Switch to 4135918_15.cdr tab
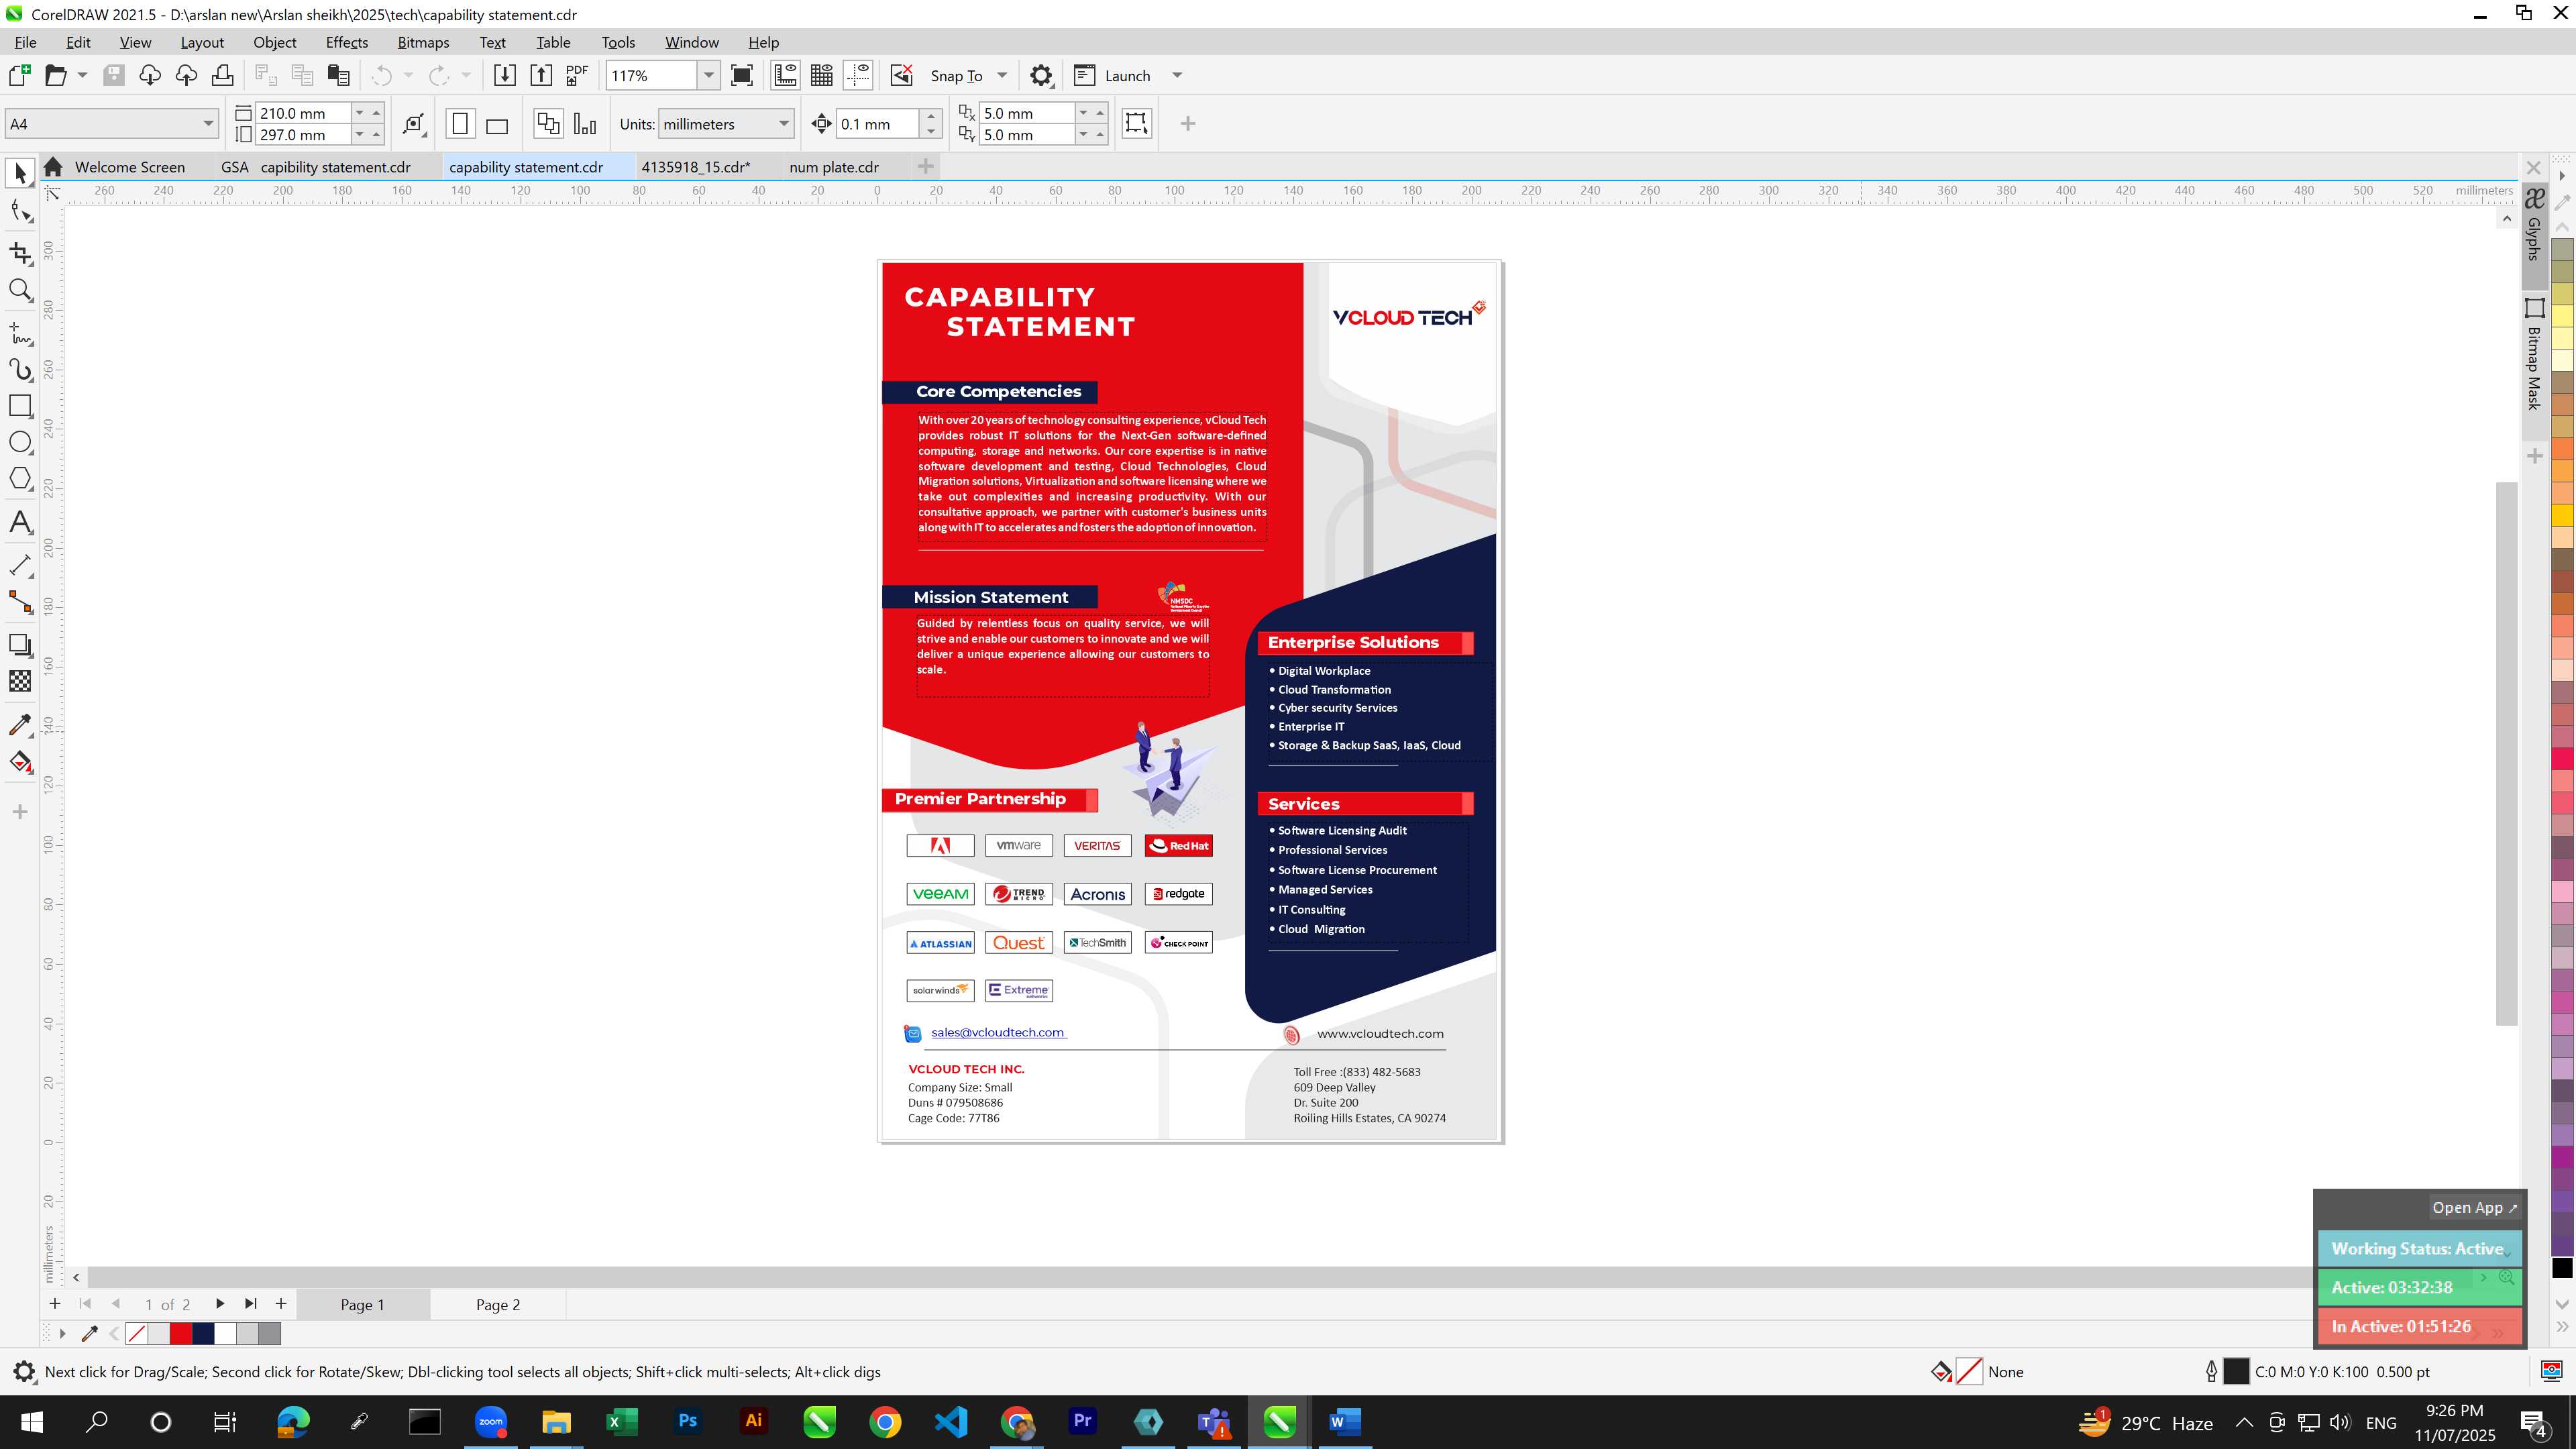 tap(695, 167)
